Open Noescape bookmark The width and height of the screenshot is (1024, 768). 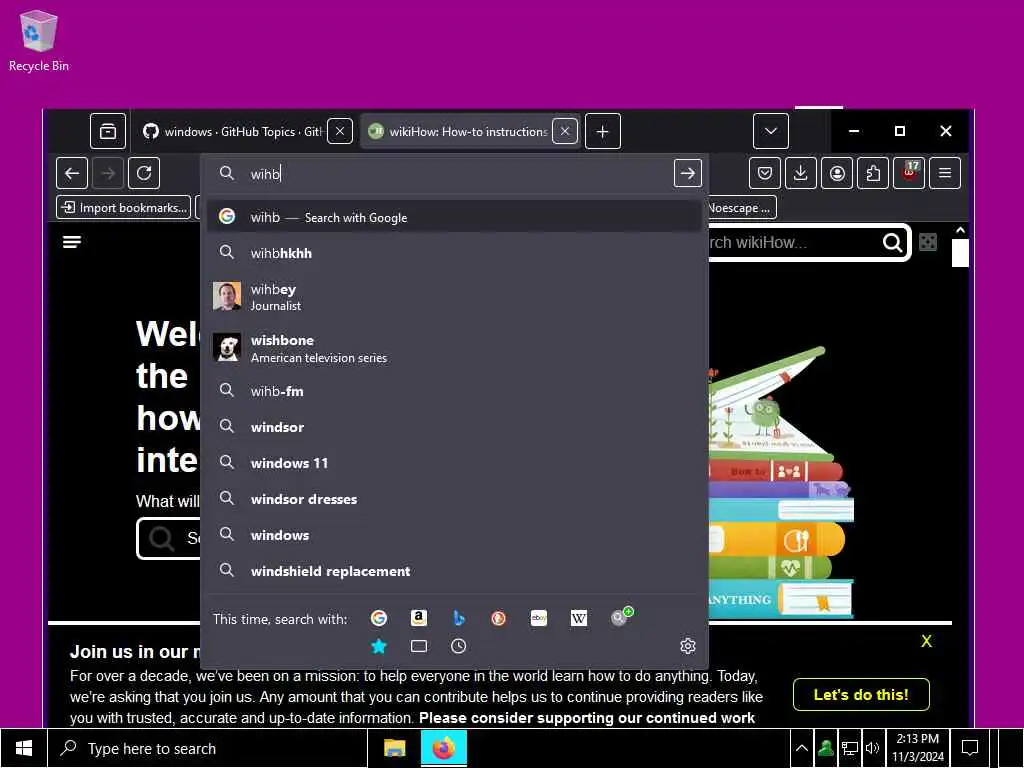pyautogui.click(x=742, y=208)
